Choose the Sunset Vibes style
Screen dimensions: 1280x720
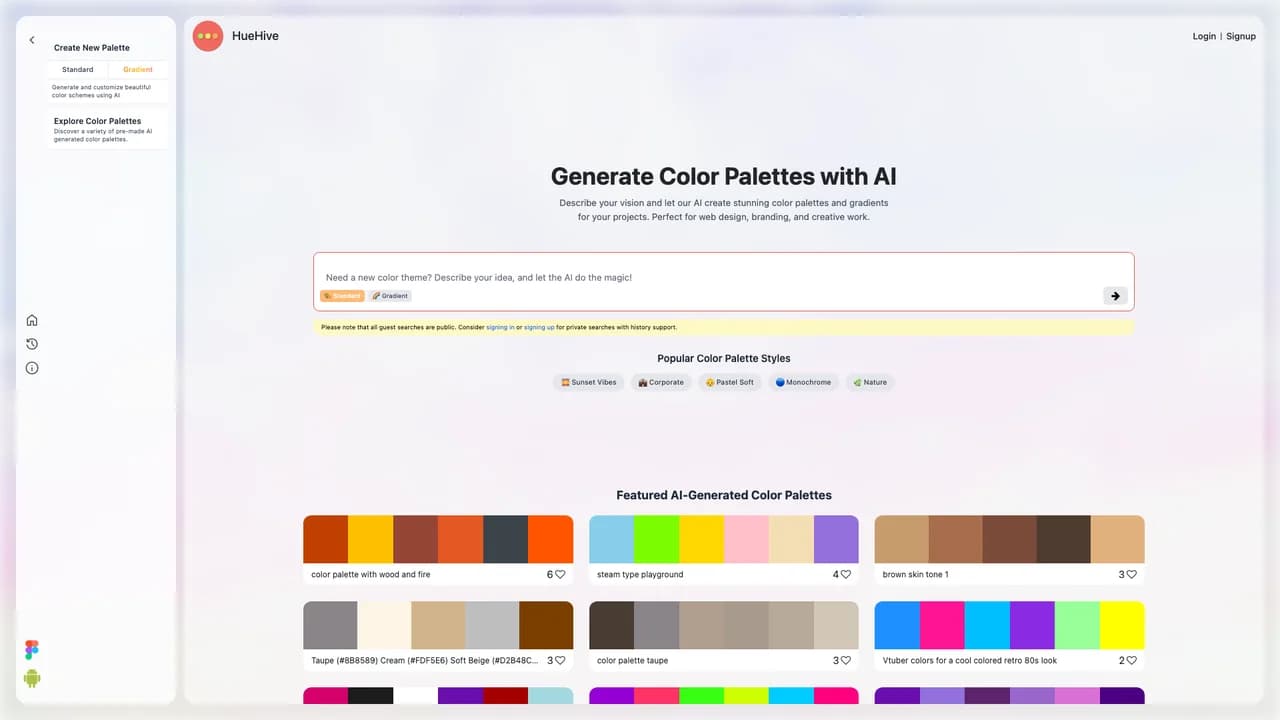point(589,382)
